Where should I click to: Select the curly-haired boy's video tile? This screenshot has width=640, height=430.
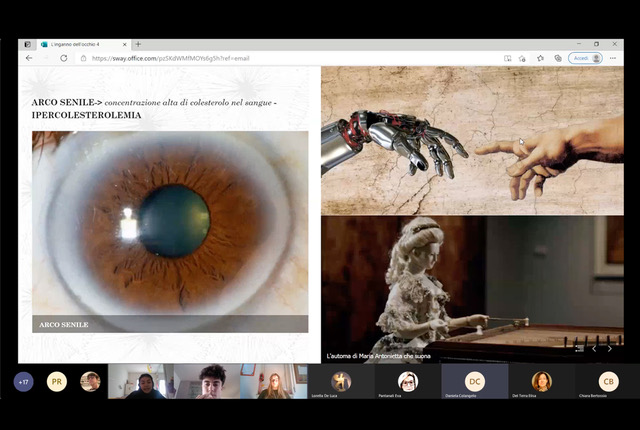click(207, 381)
